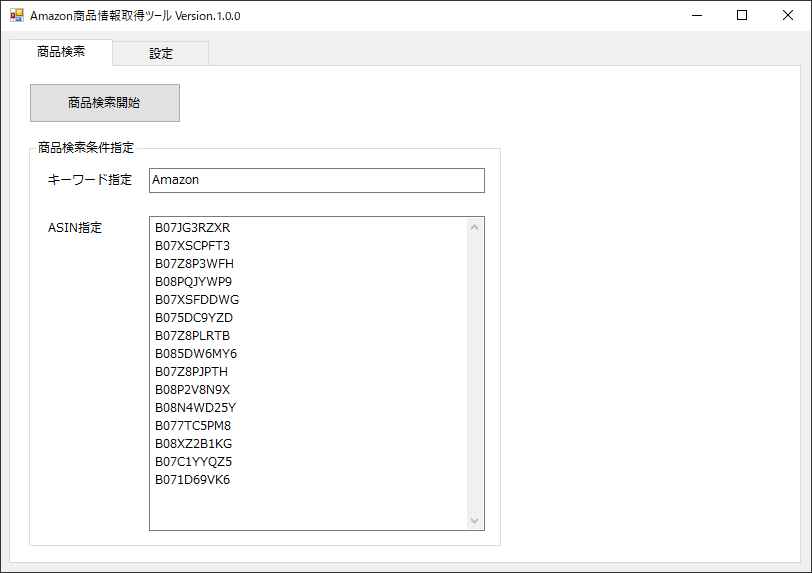Click the ASIN list scrollbar down arrow
The width and height of the screenshot is (812, 573).
point(475,521)
